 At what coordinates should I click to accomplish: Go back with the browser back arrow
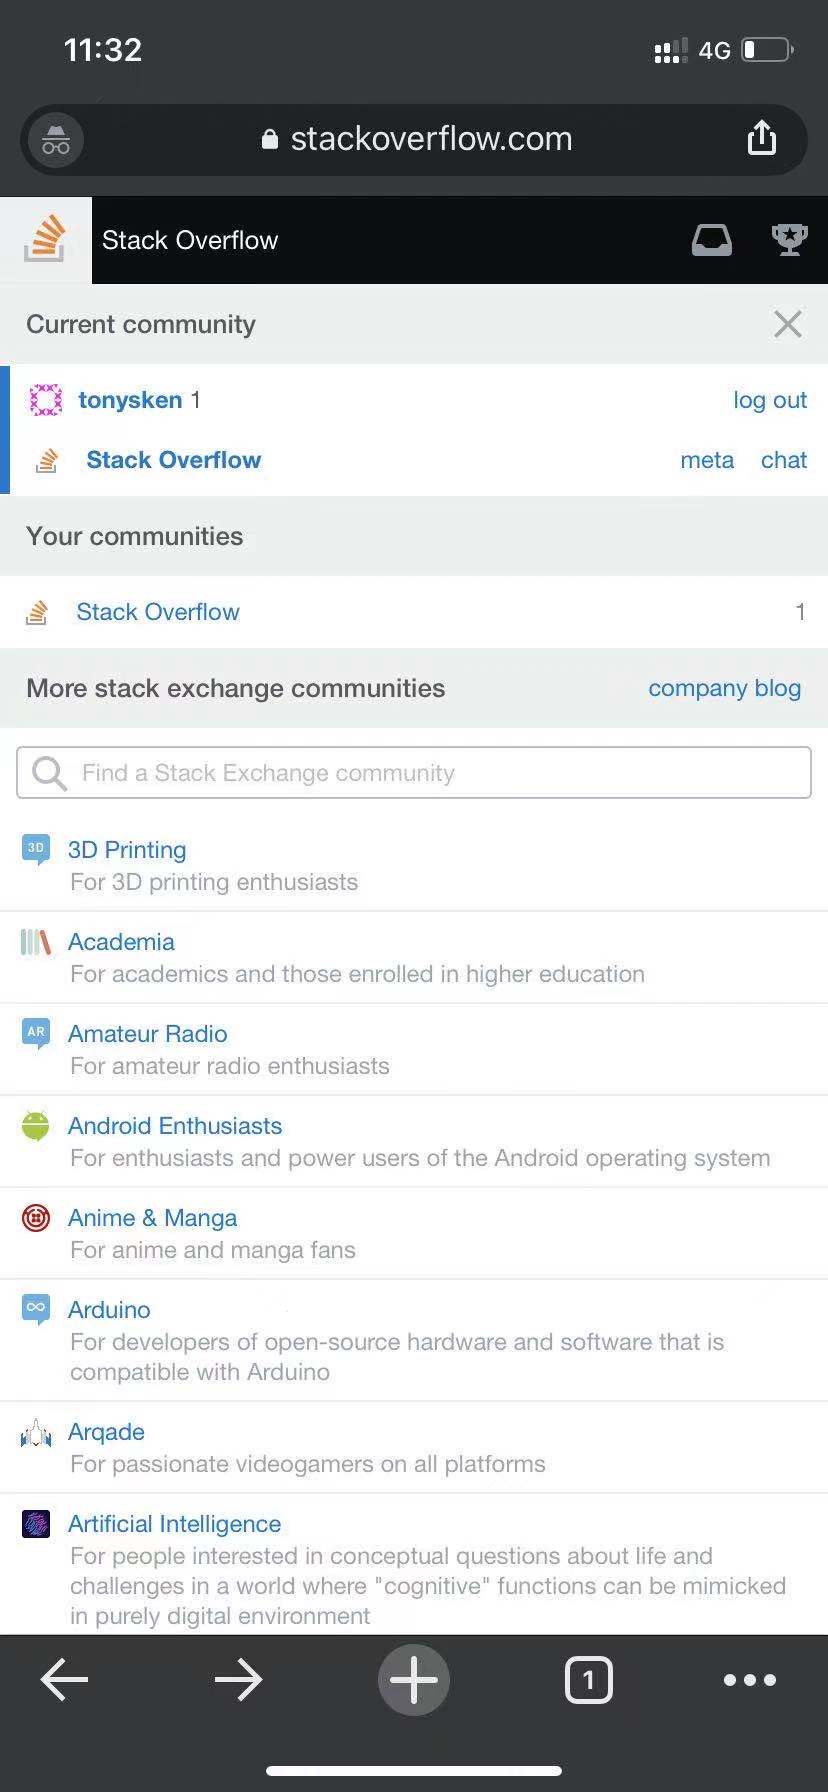[65, 1680]
